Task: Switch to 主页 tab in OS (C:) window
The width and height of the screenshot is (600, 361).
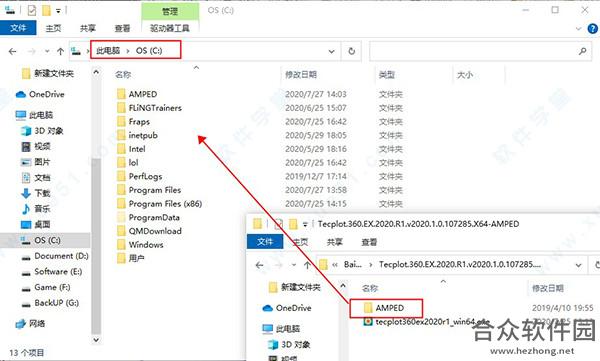Action: click(x=53, y=28)
